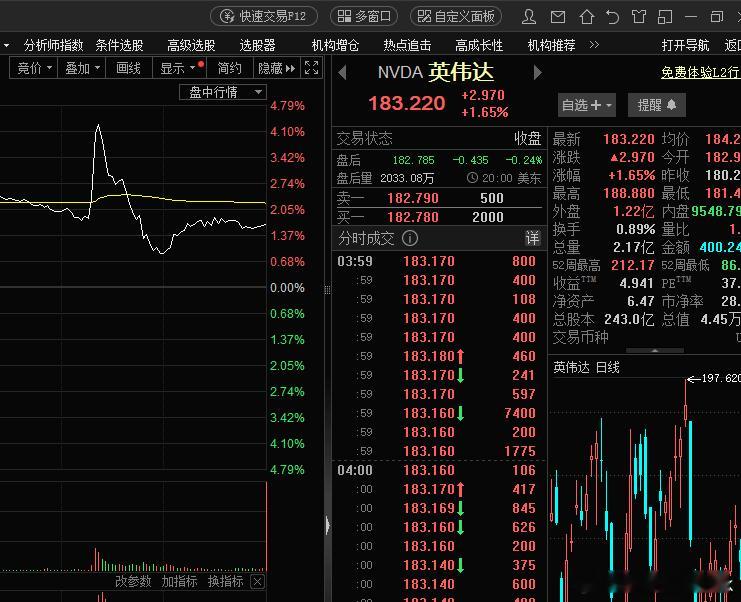The width and height of the screenshot is (741, 602).
Task: Select the 画线 drawing tool
Action: click(x=129, y=68)
